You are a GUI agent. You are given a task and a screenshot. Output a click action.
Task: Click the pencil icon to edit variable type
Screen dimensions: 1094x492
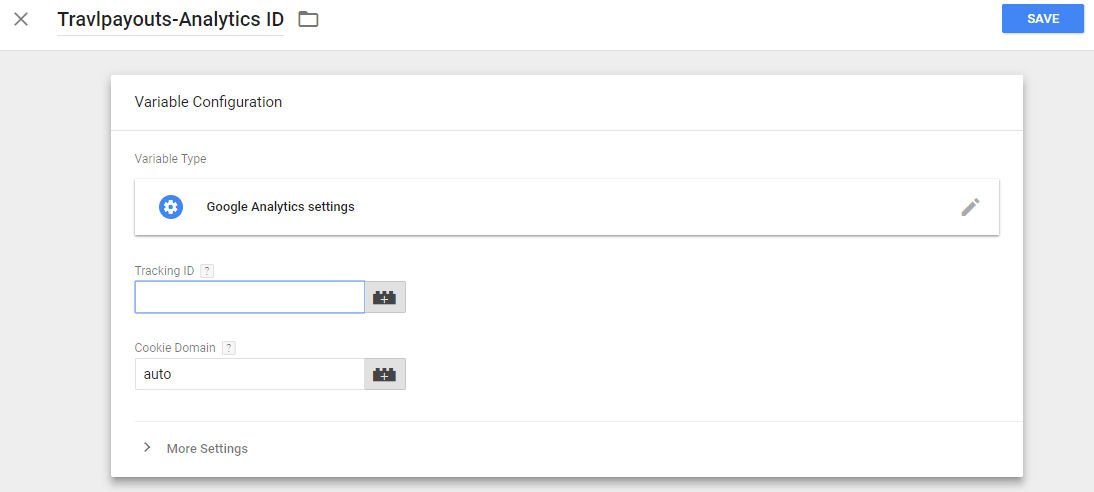tap(970, 207)
